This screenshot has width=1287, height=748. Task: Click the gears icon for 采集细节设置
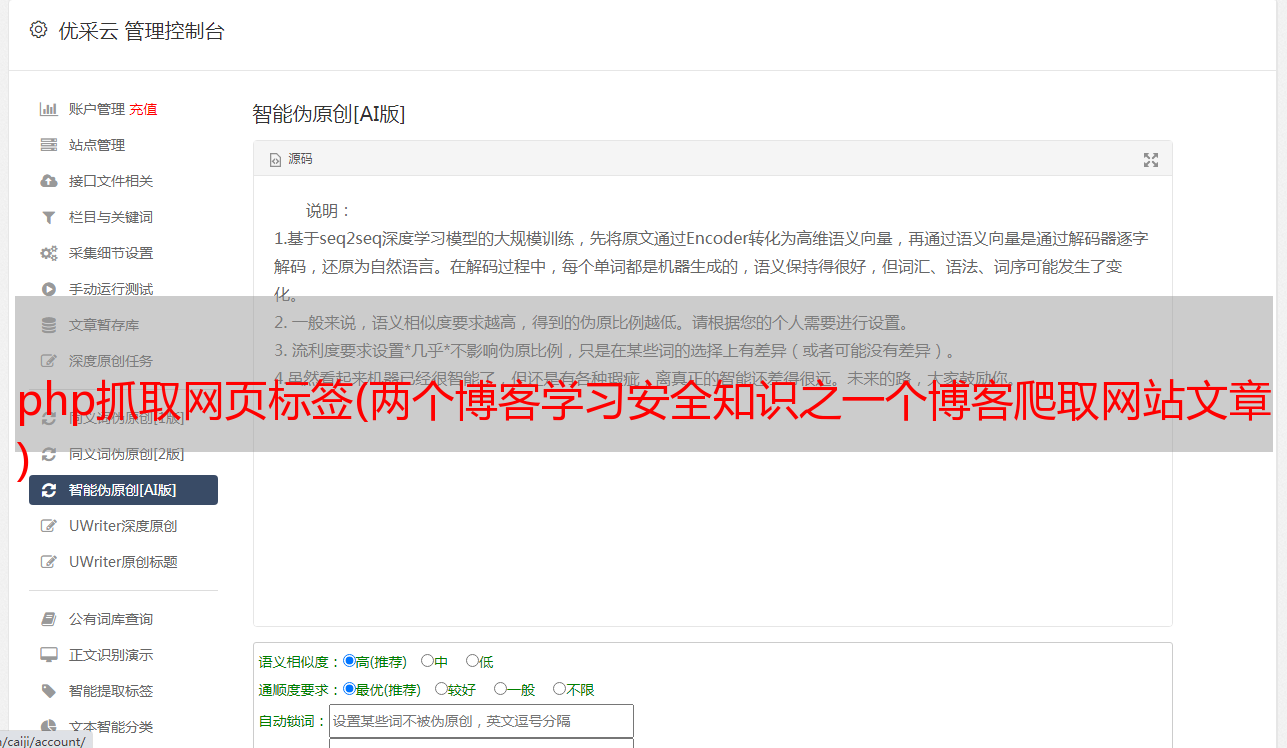(48, 253)
